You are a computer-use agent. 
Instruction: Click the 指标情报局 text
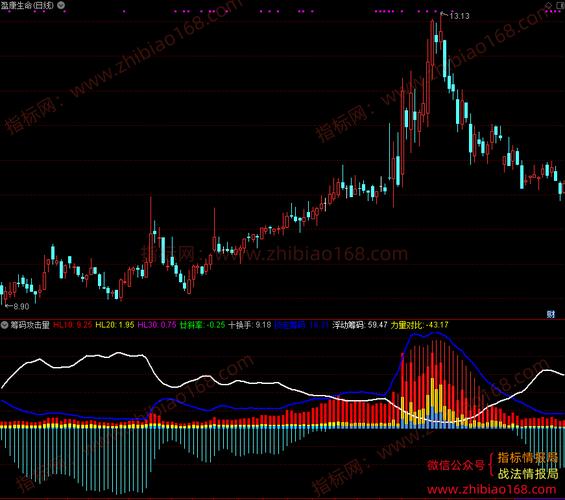tap(528, 458)
